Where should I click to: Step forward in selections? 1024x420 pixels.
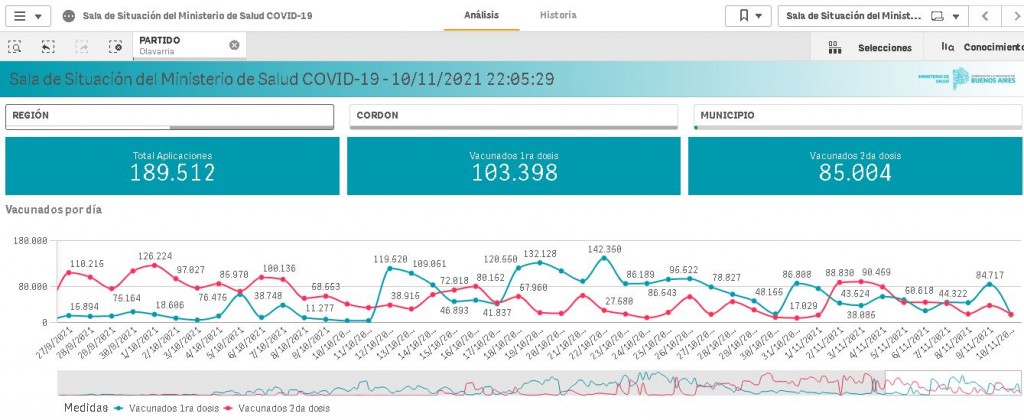pos(82,46)
